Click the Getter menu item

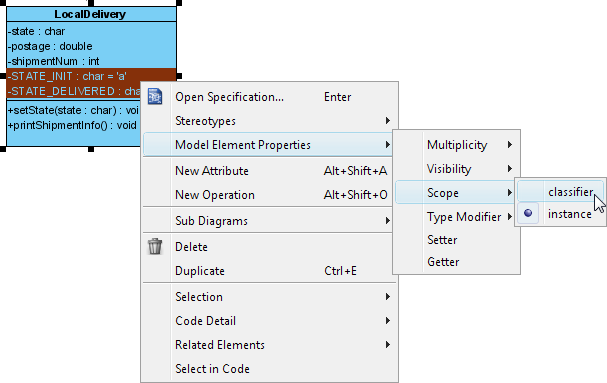(456, 262)
